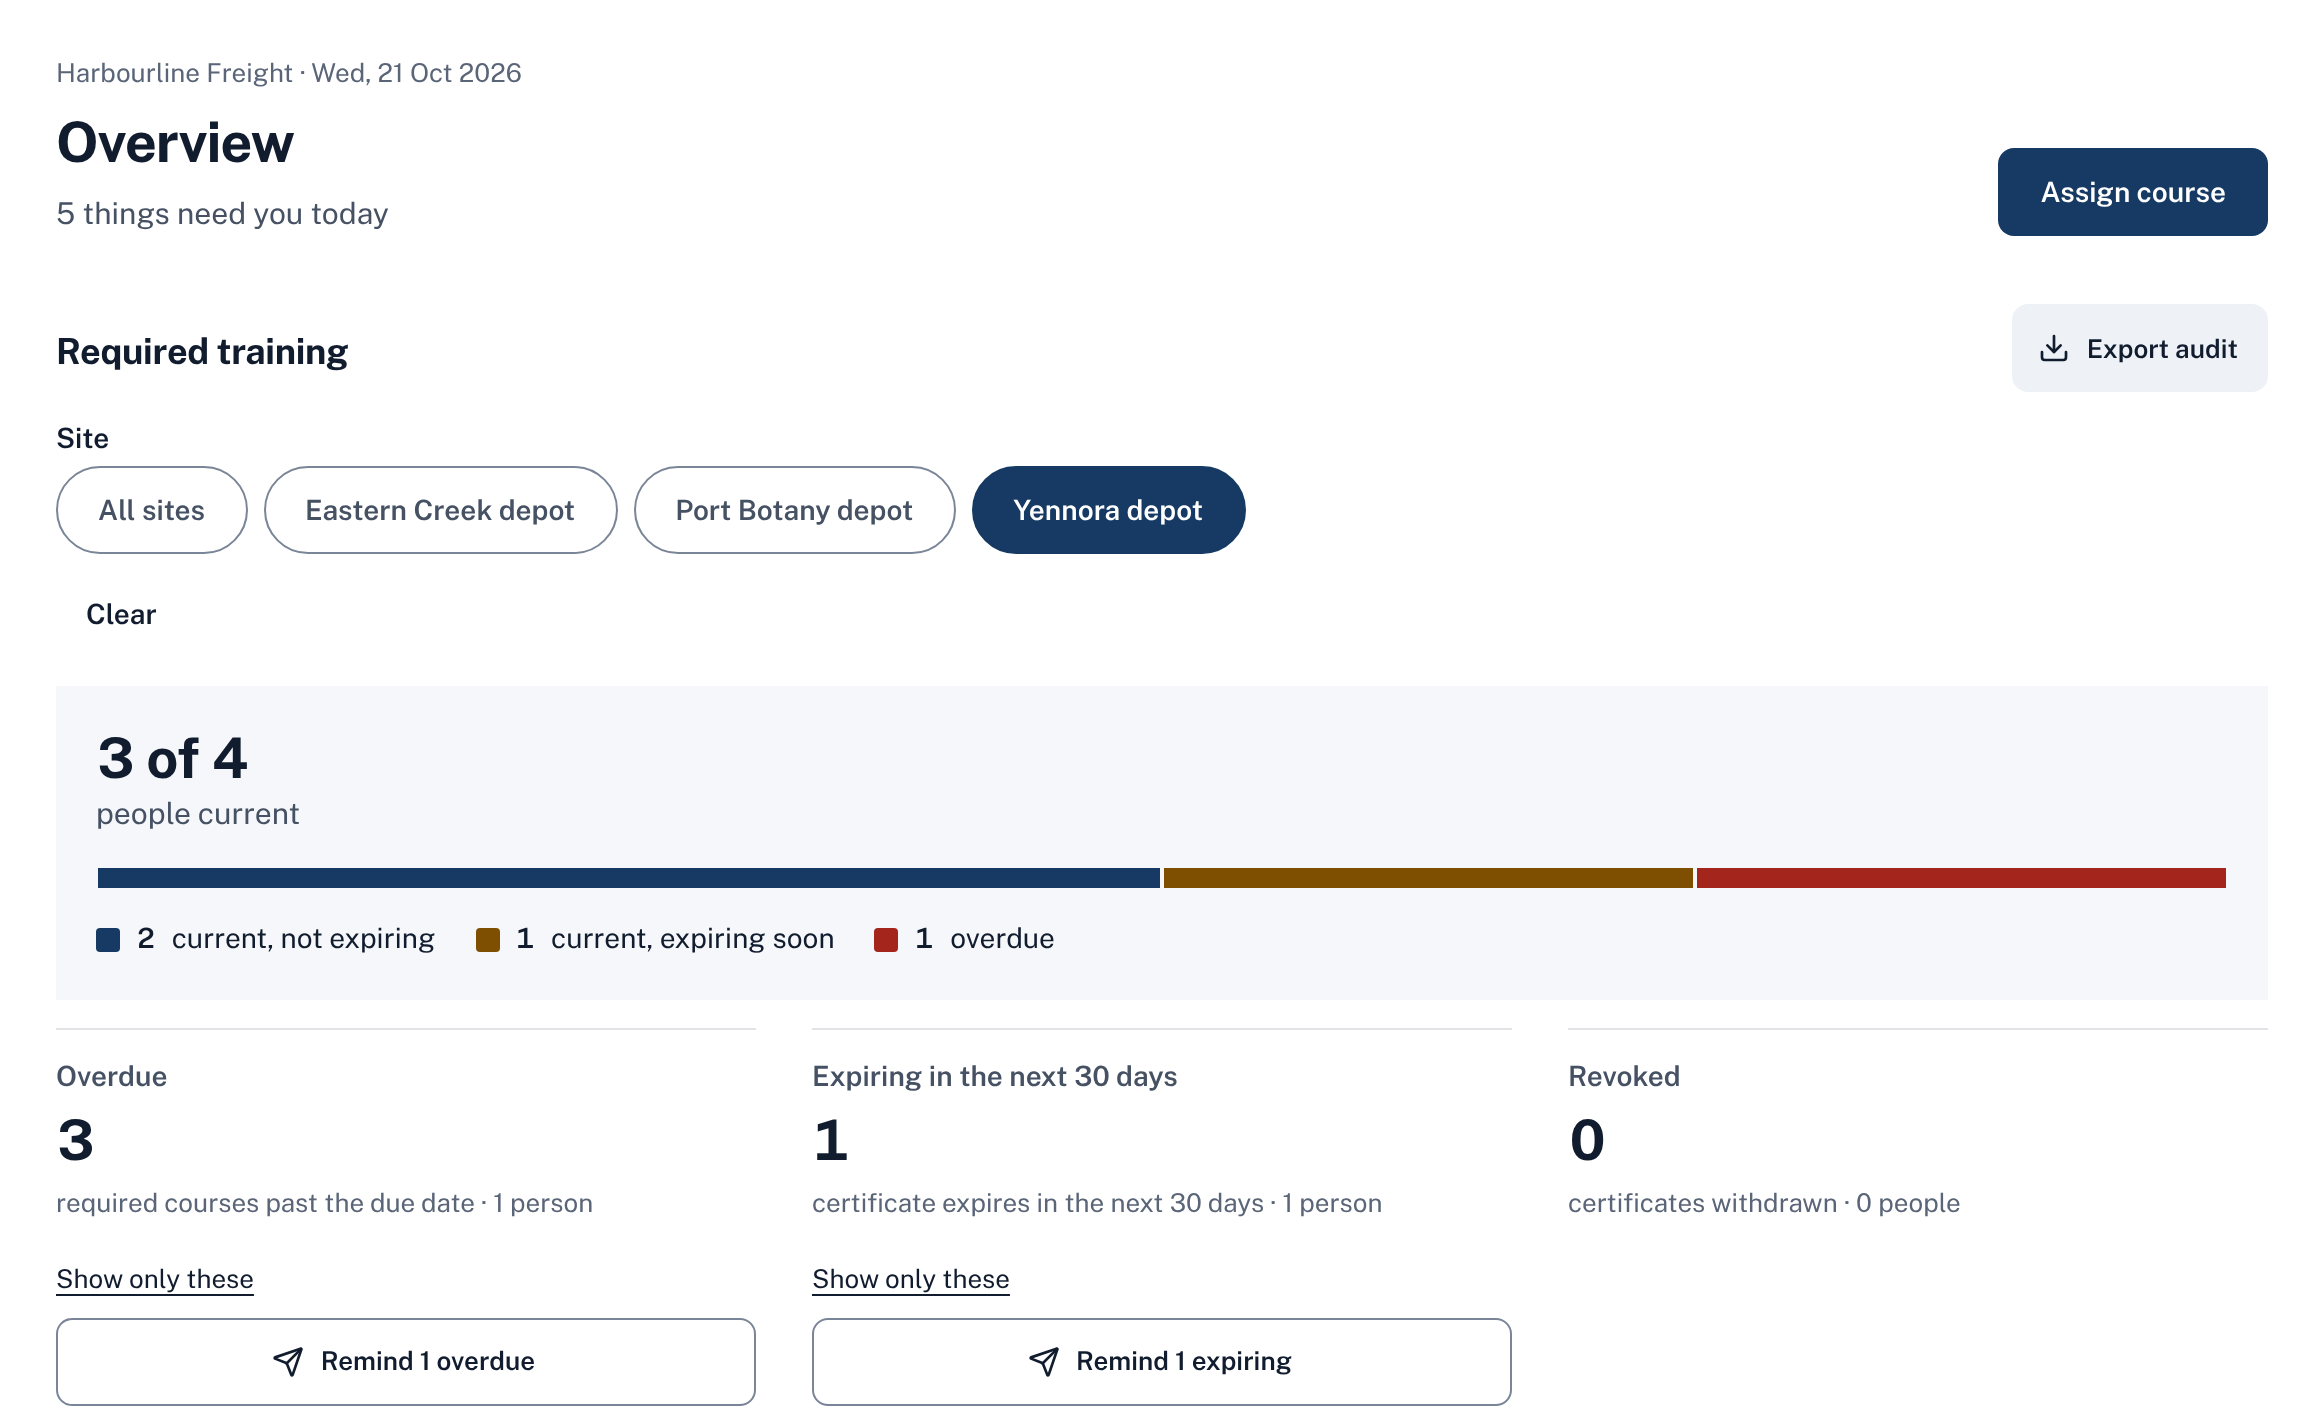
Task: Click the blue legend swatch for not expiring
Action: coord(108,940)
